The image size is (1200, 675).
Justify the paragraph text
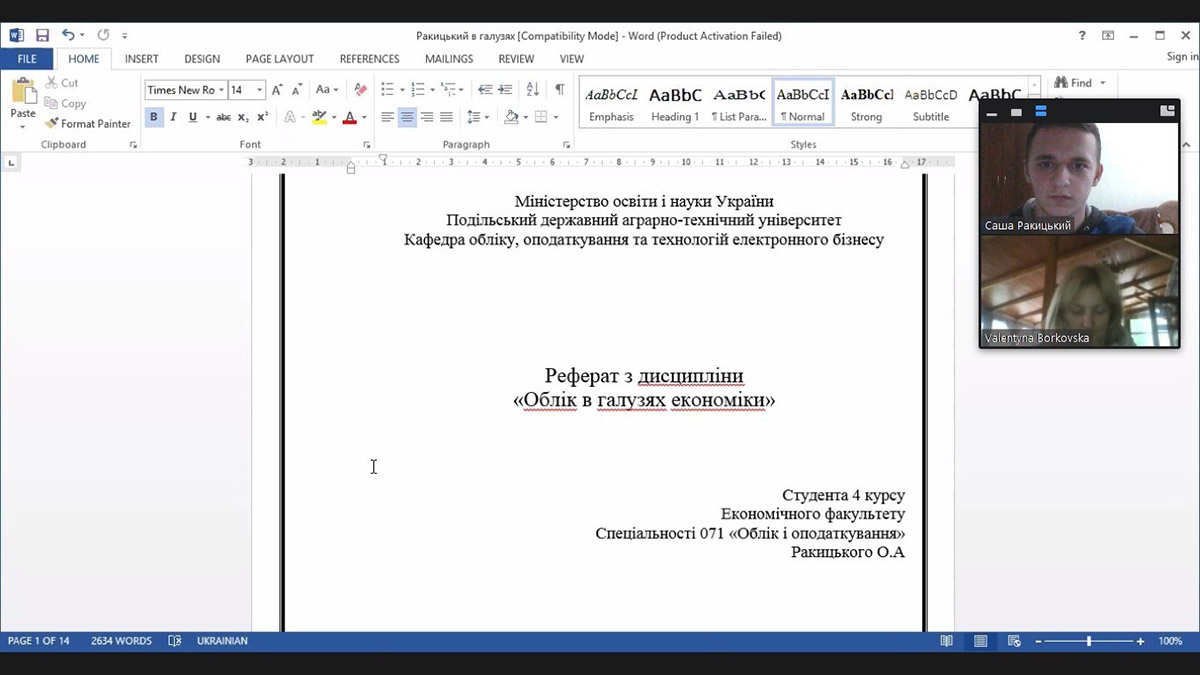point(446,117)
